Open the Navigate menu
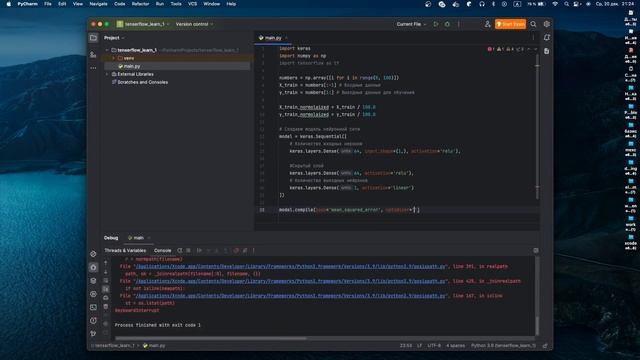The image size is (640, 360). point(98,4)
